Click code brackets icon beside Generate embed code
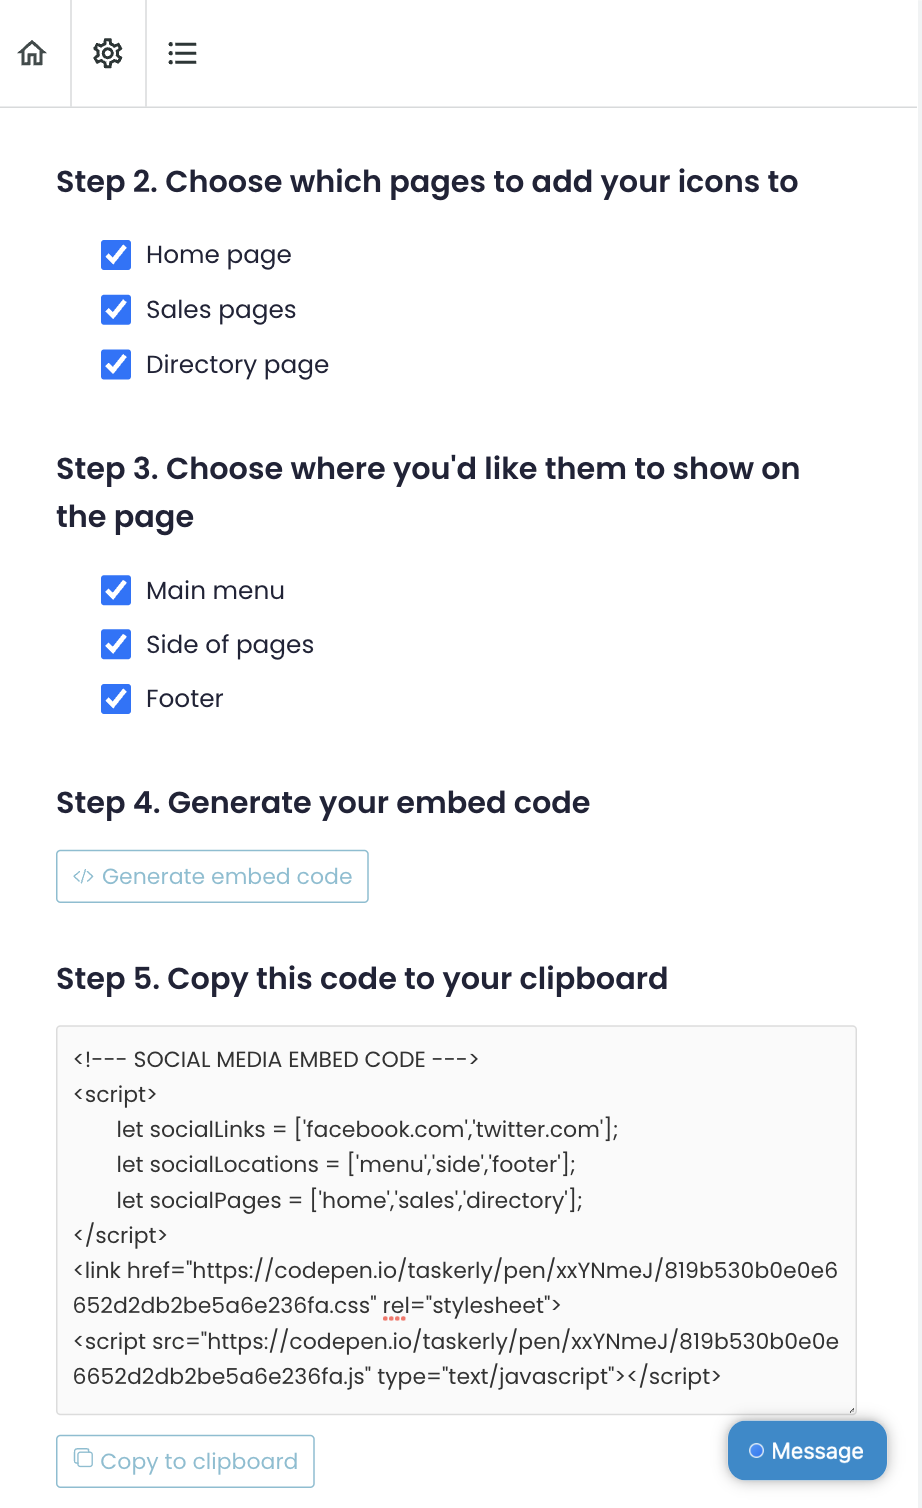Viewport: 922px width, 1508px height. (x=83, y=877)
